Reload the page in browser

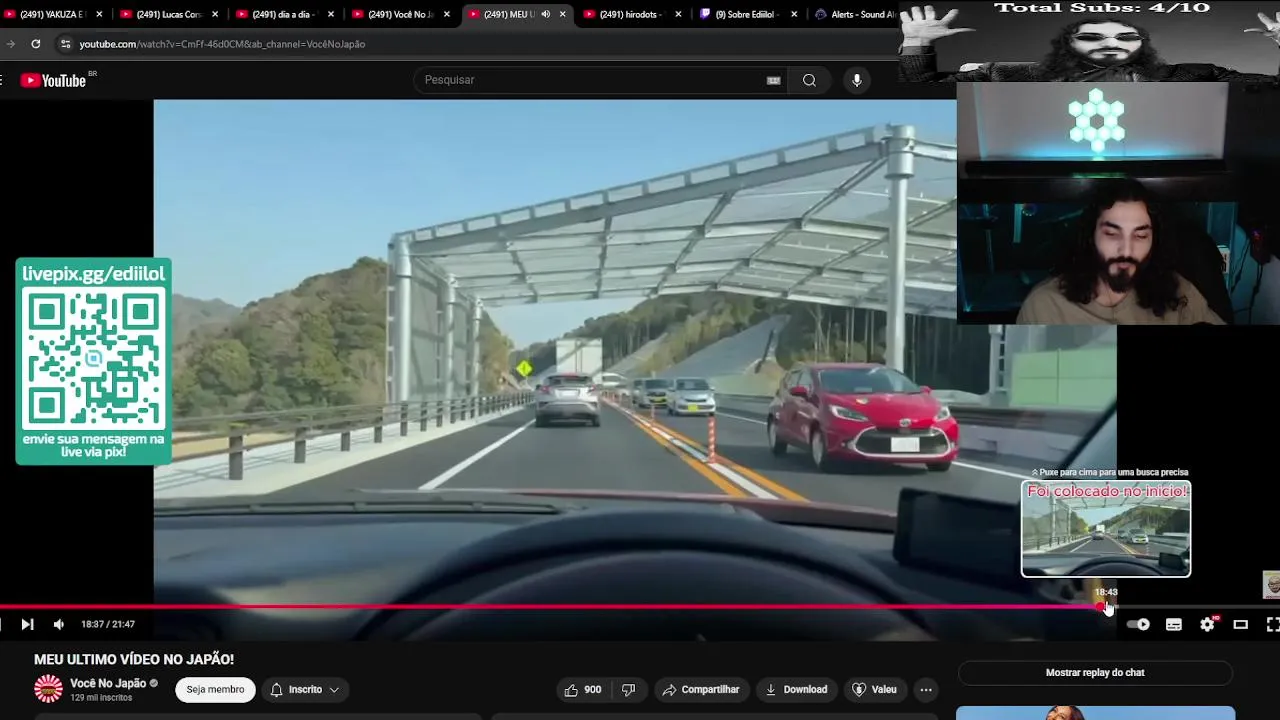35,44
